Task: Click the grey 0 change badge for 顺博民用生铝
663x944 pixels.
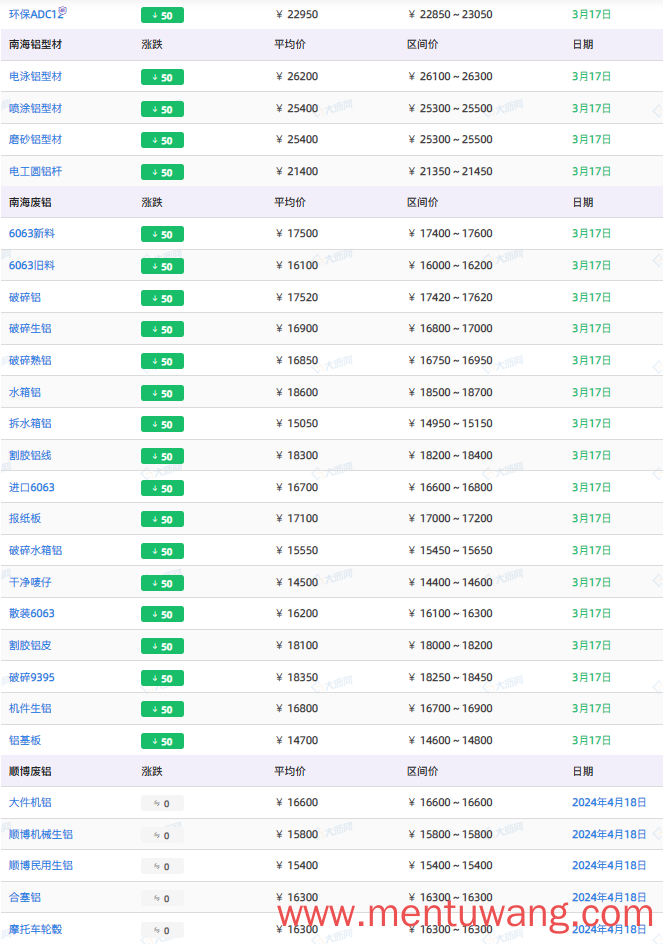Action: pos(163,867)
